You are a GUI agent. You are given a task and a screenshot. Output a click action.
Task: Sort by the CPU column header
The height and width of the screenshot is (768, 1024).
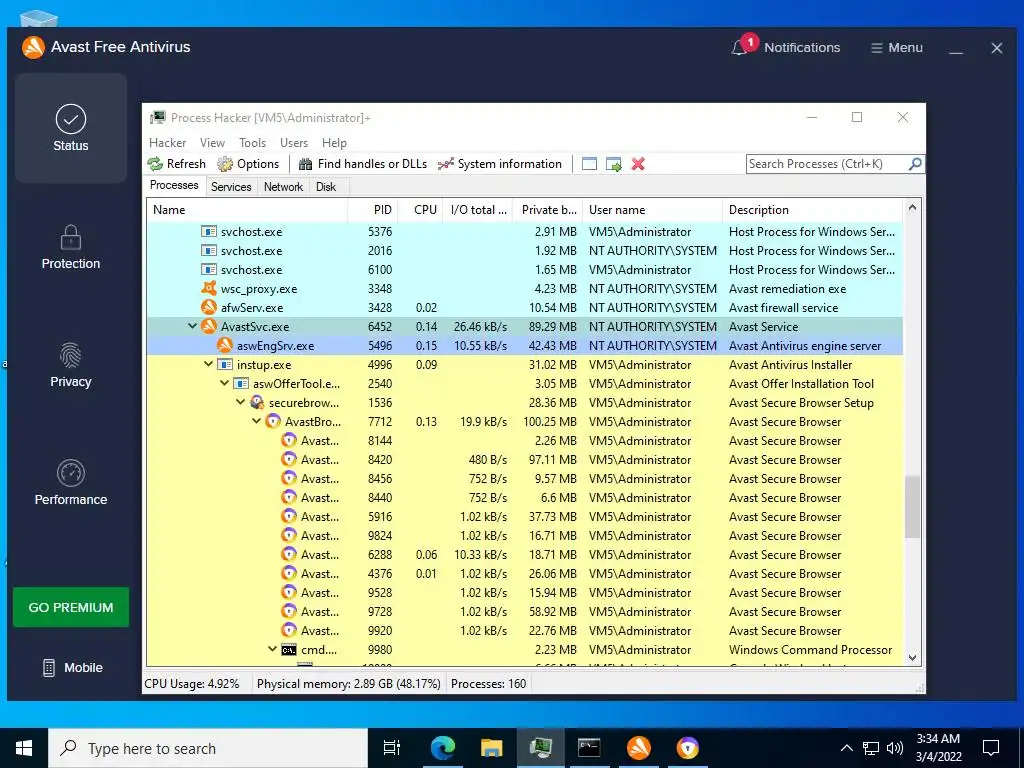tap(420, 210)
